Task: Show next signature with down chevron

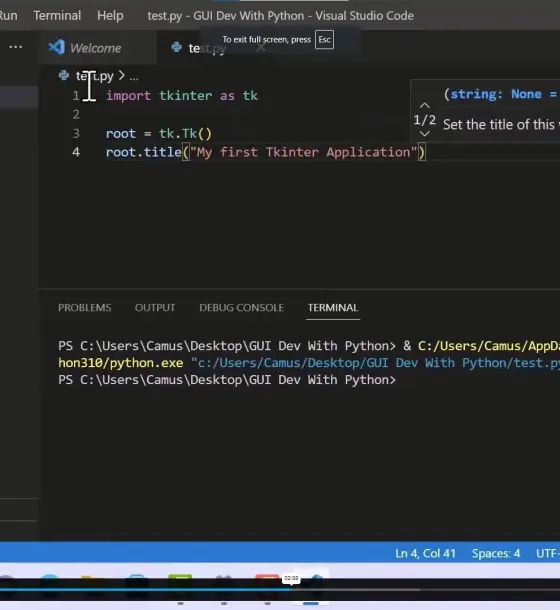Action: point(425,134)
